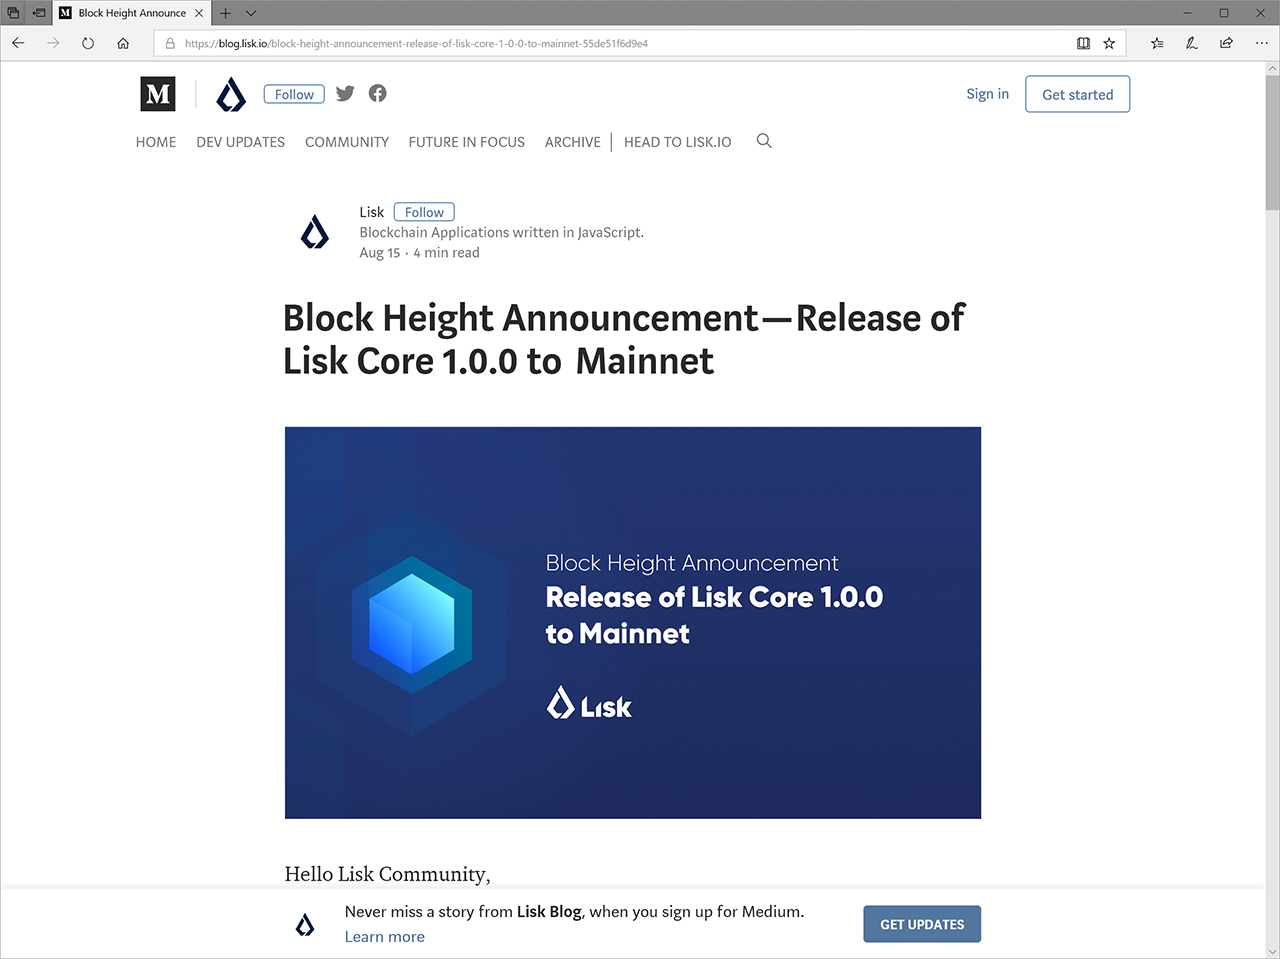The image size is (1280, 959).
Task: Follow the Lisk blog next to the author name
Action: click(423, 211)
